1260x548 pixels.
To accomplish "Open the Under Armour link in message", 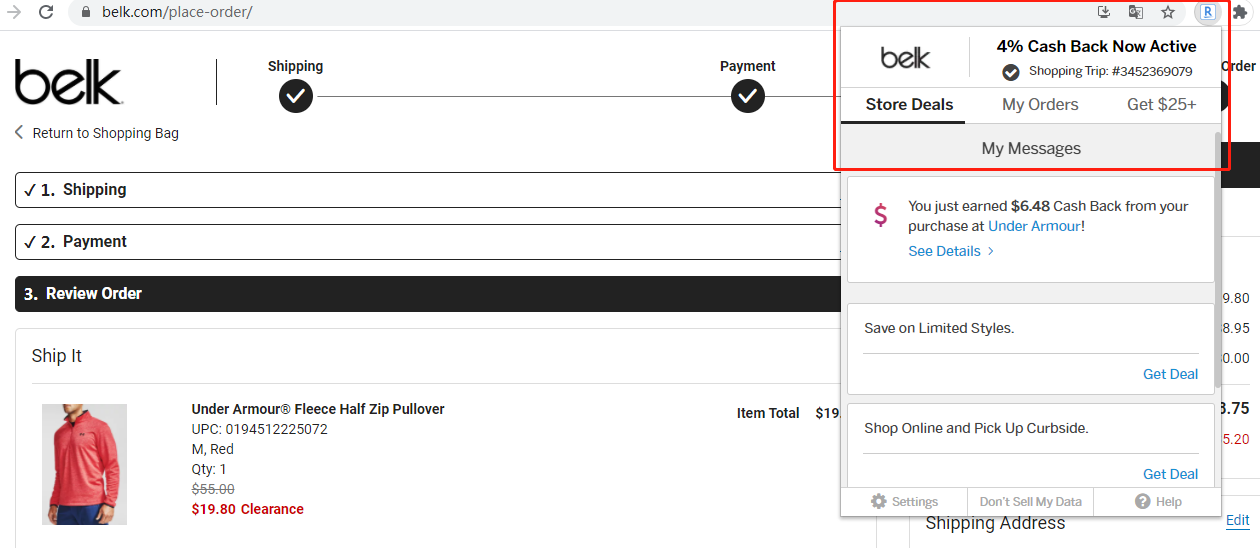I will (x=1034, y=226).
